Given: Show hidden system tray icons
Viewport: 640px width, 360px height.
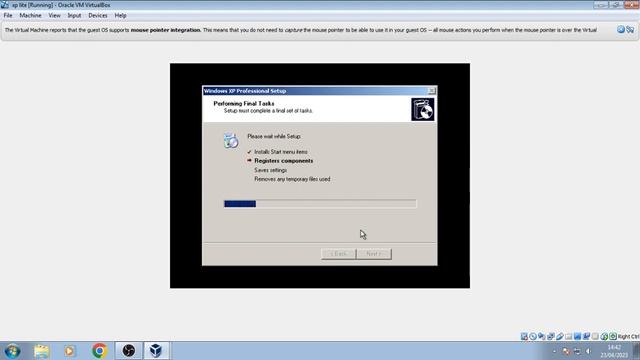Looking at the screenshot, I should pyautogui.click(x=554, y=351).
